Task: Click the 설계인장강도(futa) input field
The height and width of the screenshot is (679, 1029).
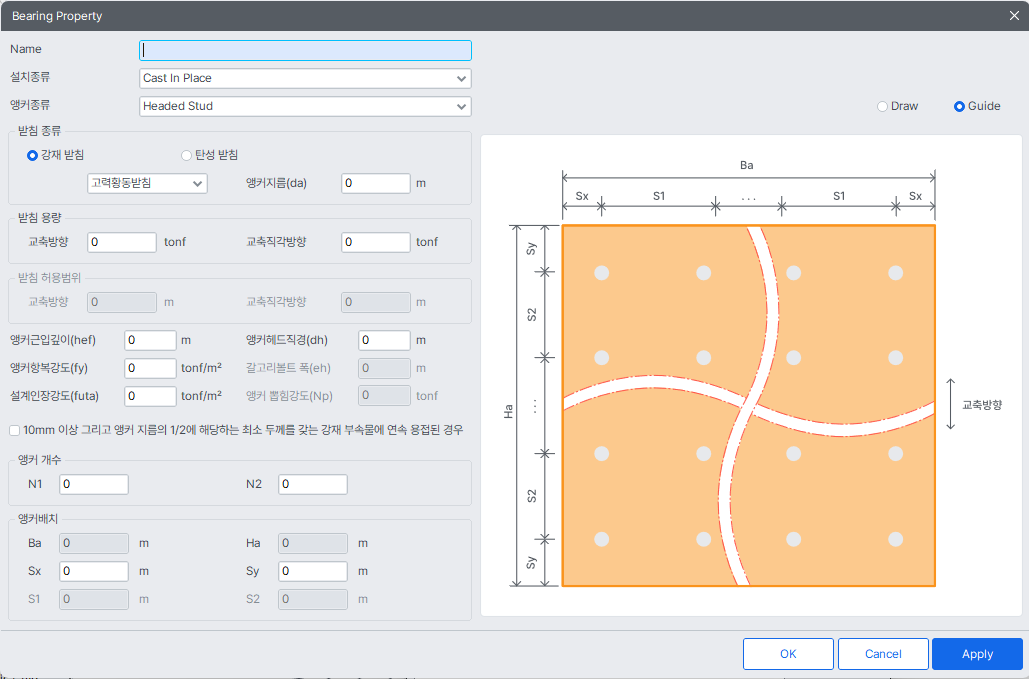Action: [150, 396]
